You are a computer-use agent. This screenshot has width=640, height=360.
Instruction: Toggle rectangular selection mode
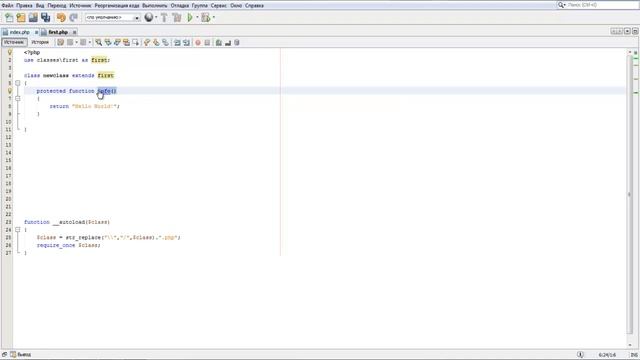pyautogui.click(x=136, y=42)
